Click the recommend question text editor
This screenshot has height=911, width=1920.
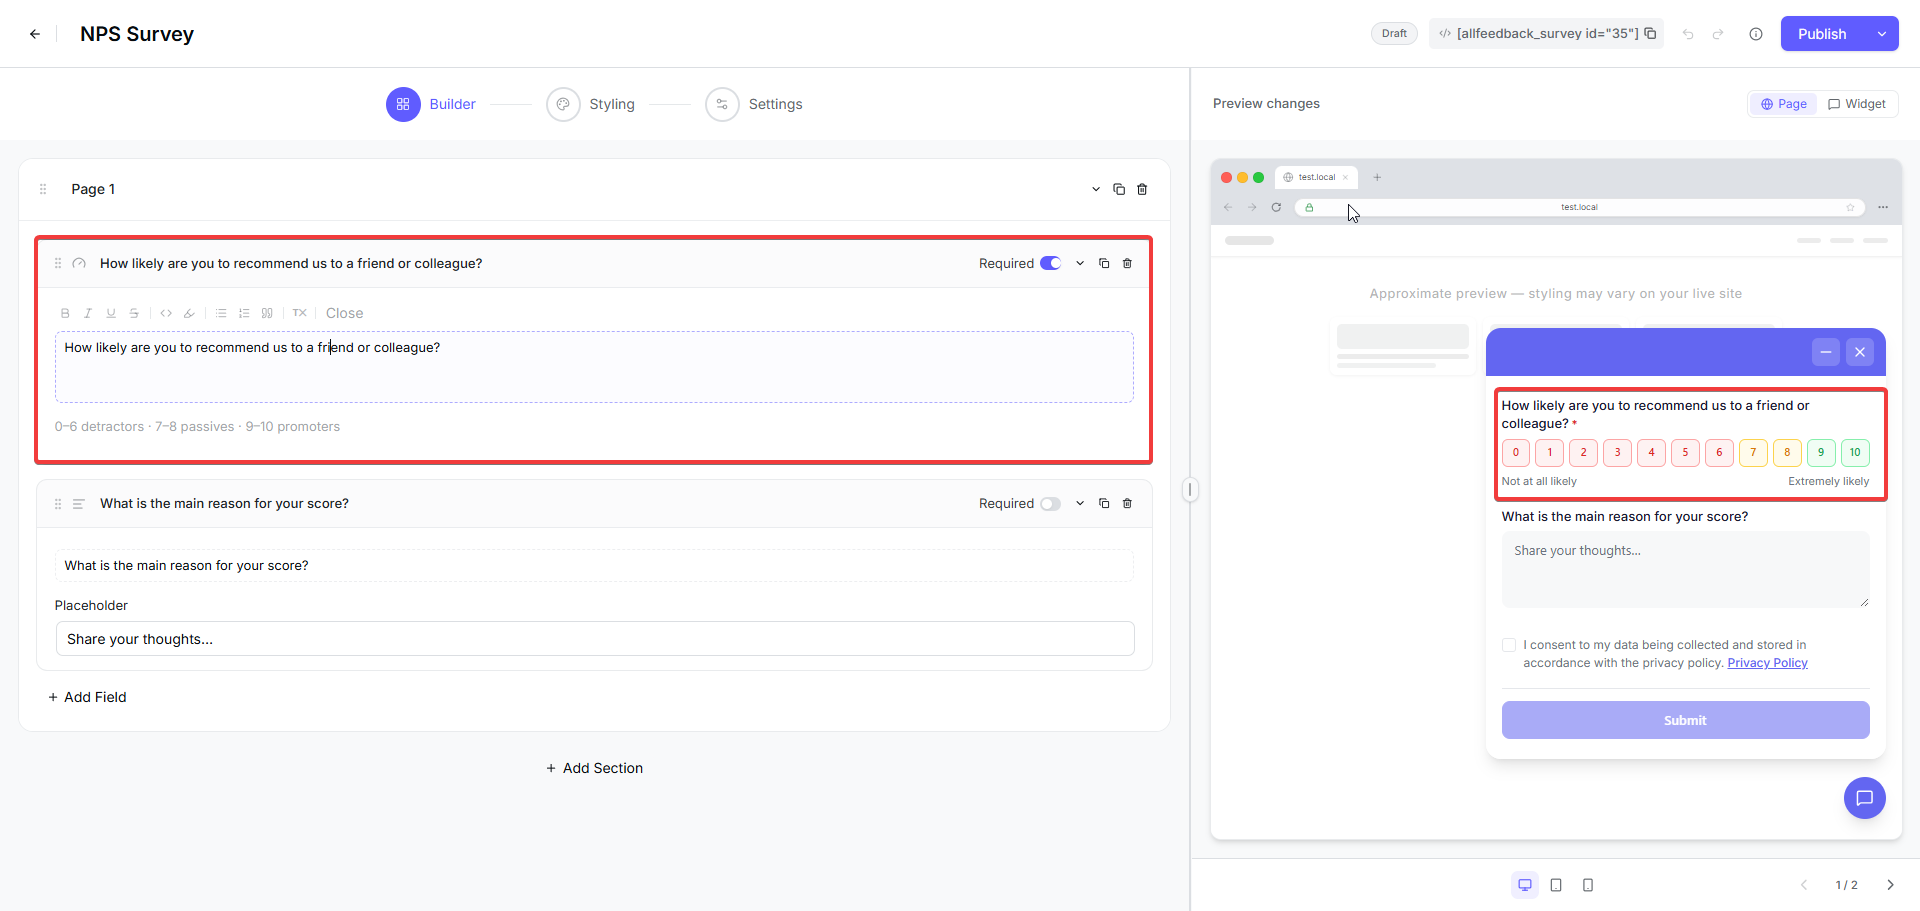(594, 367)
